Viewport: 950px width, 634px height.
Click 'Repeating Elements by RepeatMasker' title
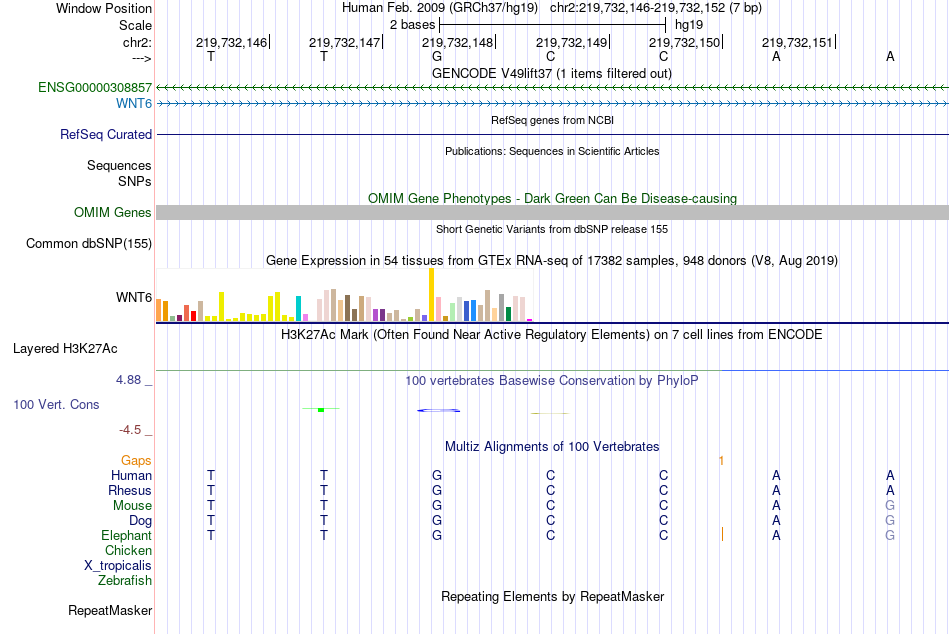[553, 596]
